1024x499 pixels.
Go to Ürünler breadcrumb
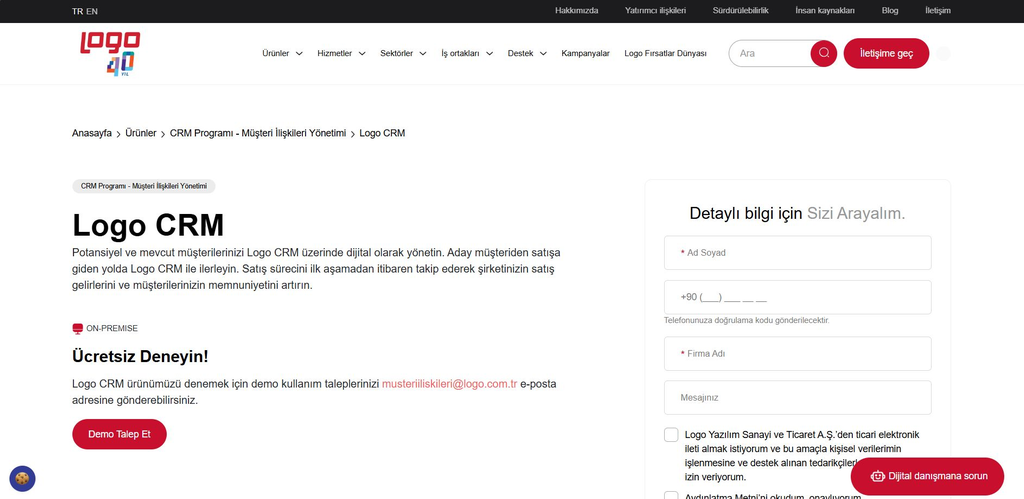coord(140,133)
